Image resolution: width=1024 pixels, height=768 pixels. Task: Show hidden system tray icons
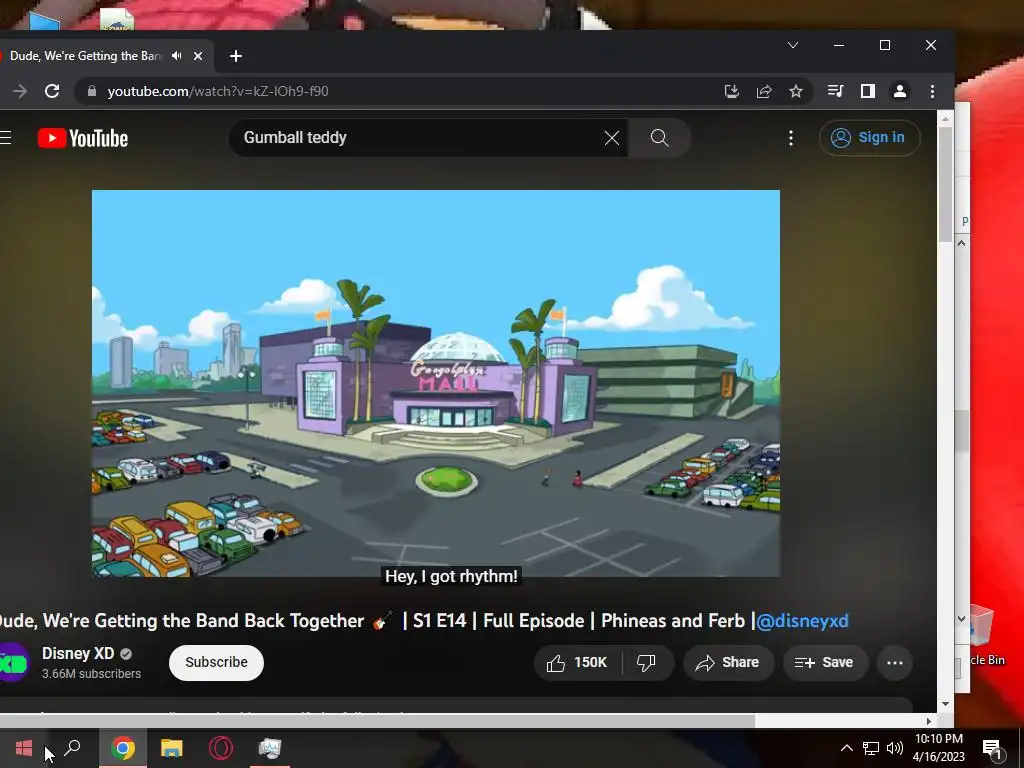pyautogui.click(x=846, y=748)
